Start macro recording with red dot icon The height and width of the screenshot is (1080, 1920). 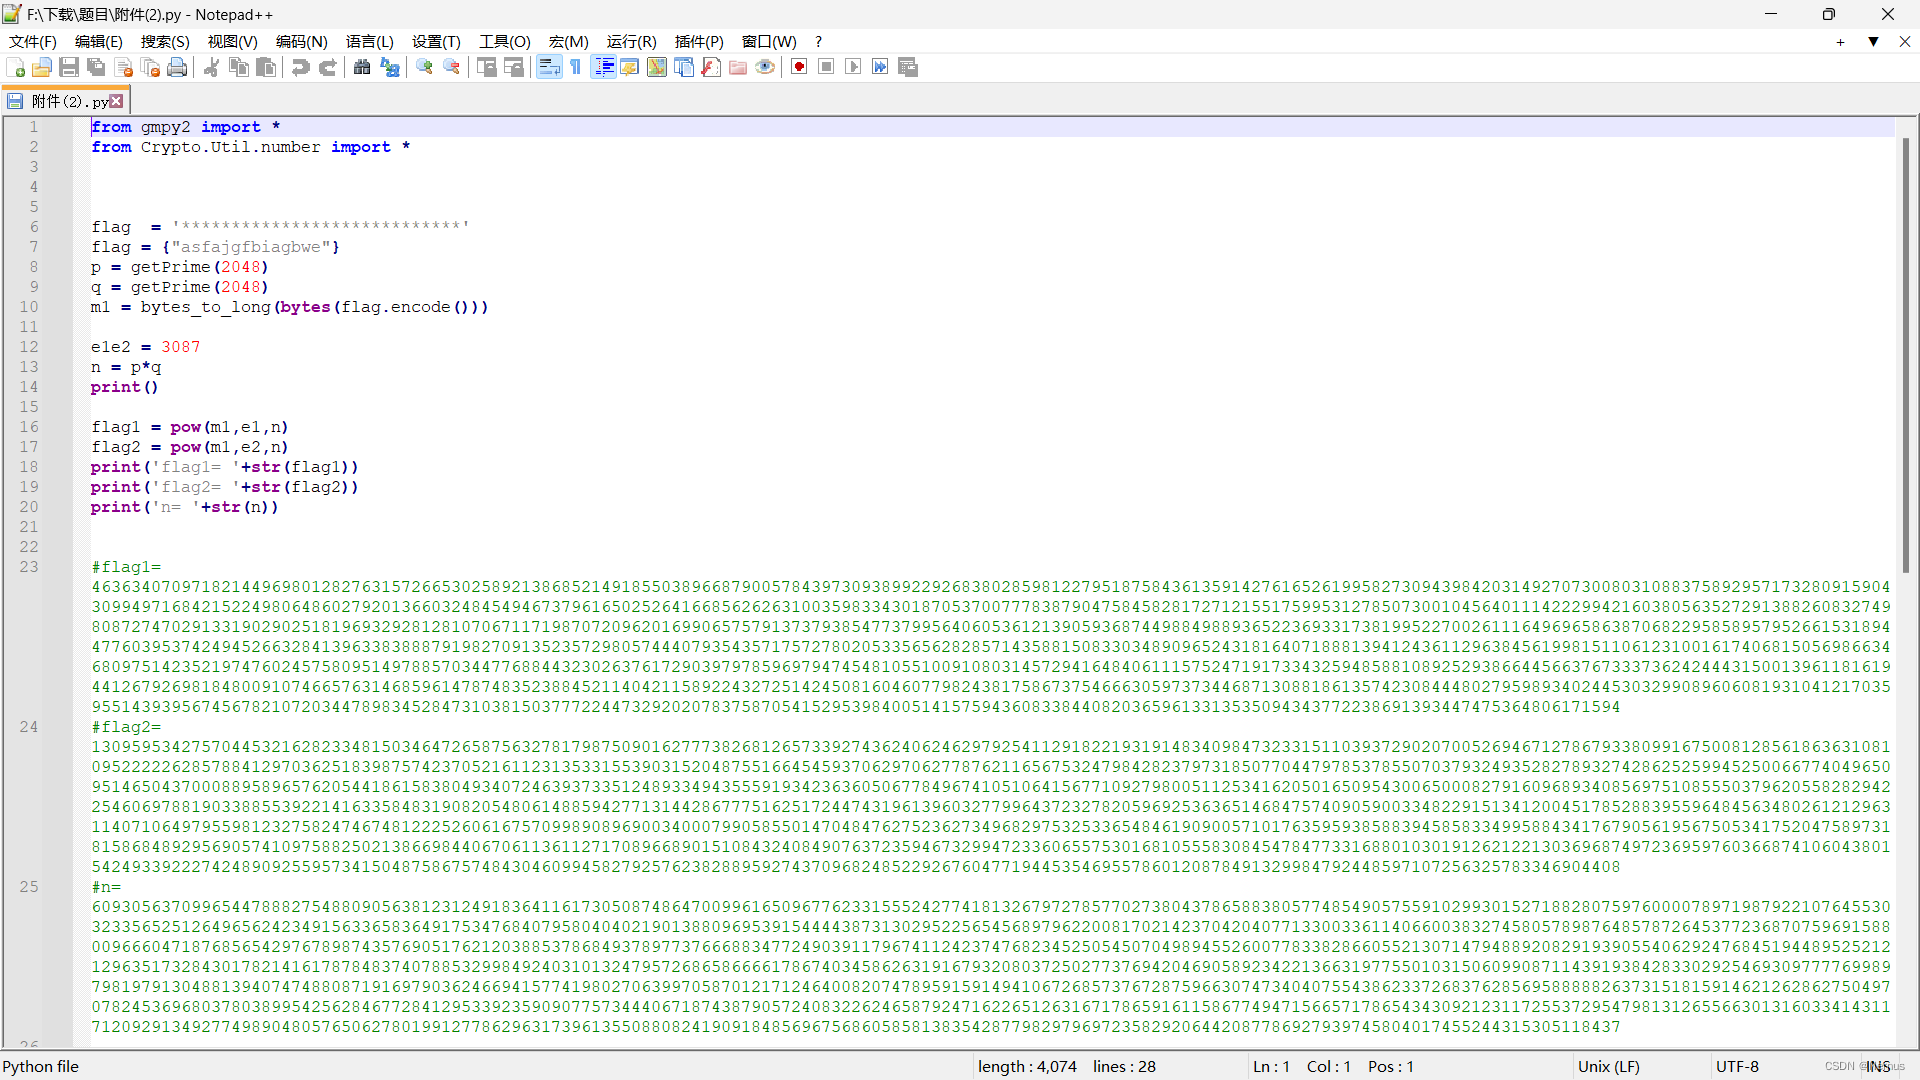click(799, 67)
